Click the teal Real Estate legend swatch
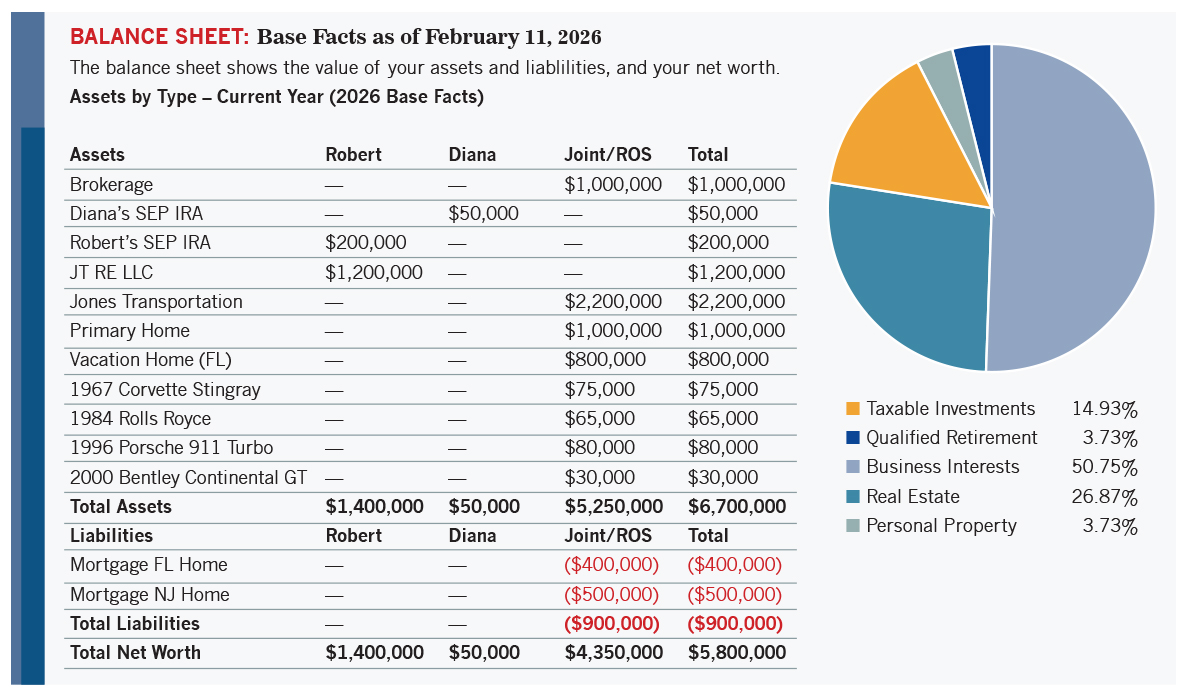 click(853, 496)
